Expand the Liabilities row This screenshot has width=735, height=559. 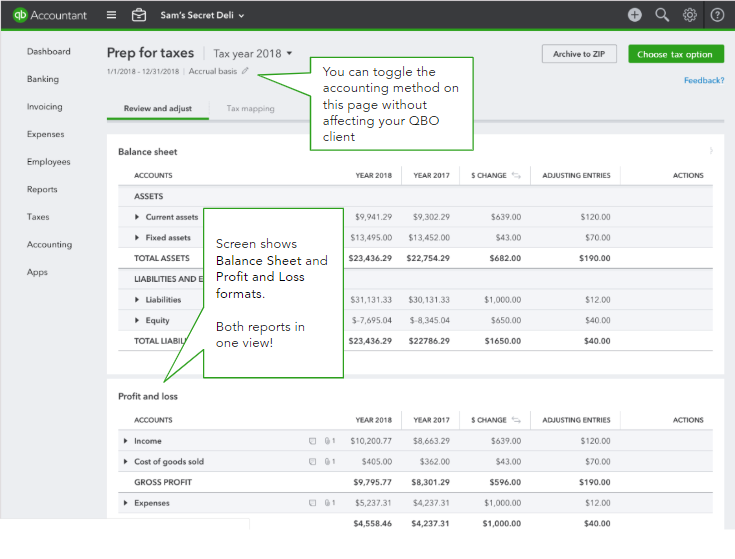pyautogui.click(x=137, y=299)
